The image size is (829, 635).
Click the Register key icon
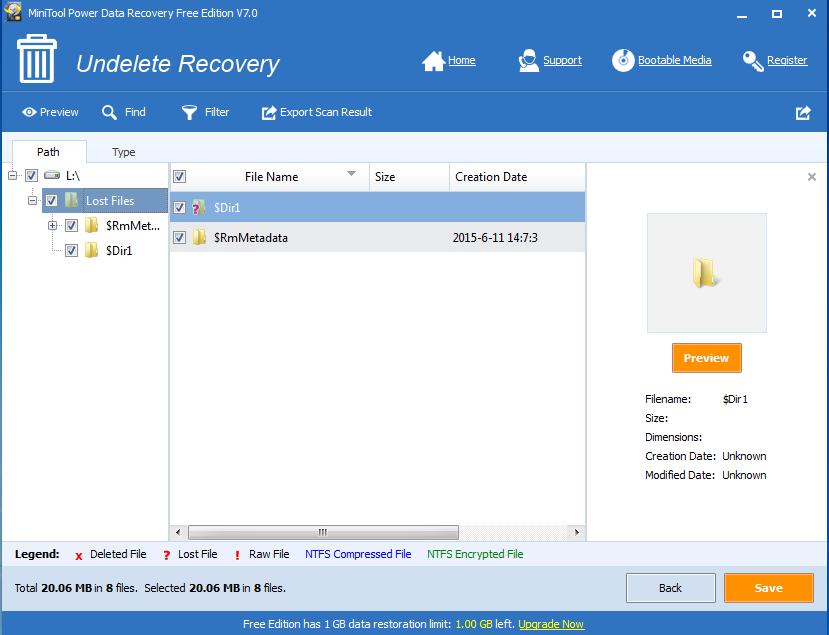753,61
